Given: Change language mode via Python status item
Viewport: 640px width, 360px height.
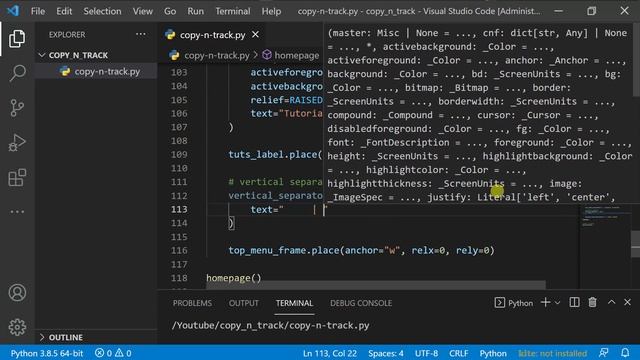Looking at the screenshot, I should [493, 353].
